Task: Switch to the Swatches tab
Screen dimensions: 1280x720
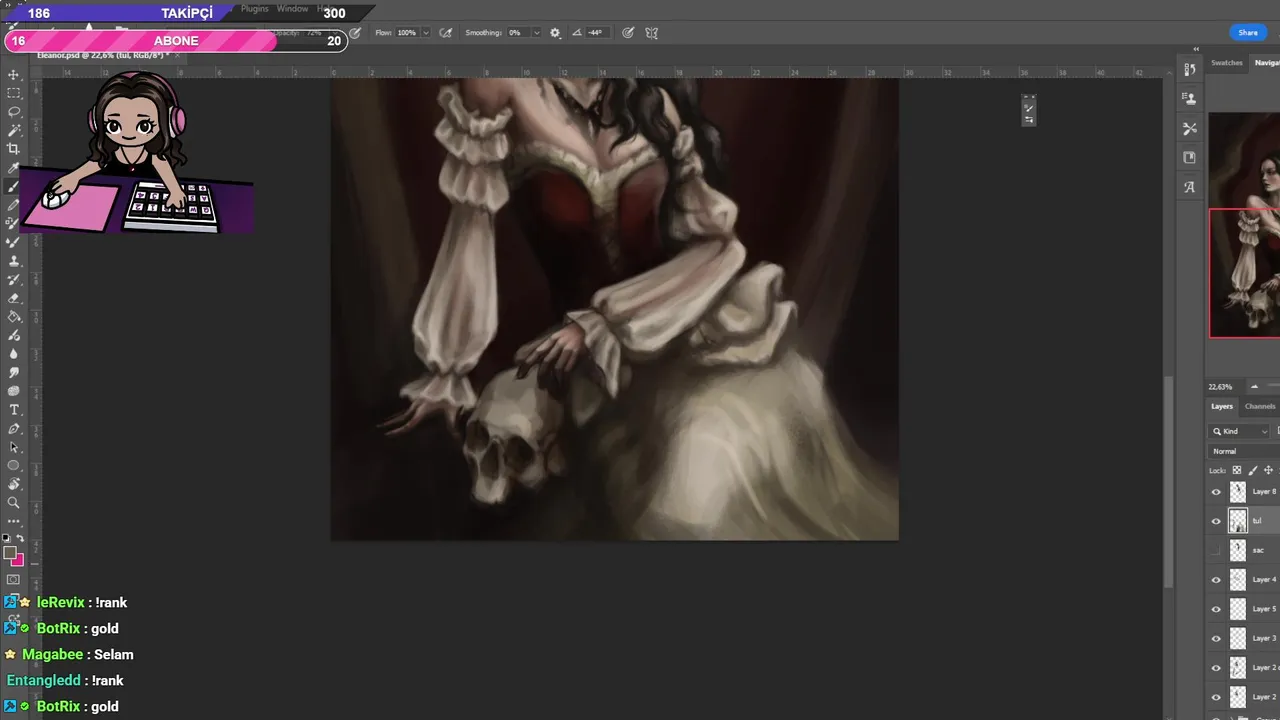Action: 1227,63
